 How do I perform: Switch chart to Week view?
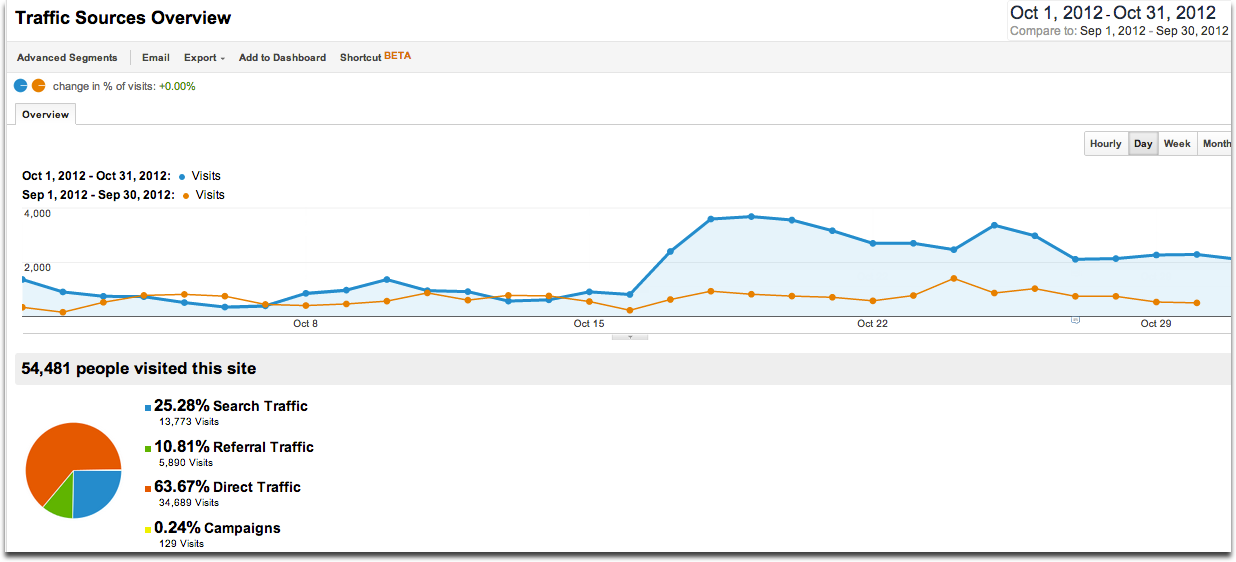(1177, 144)
